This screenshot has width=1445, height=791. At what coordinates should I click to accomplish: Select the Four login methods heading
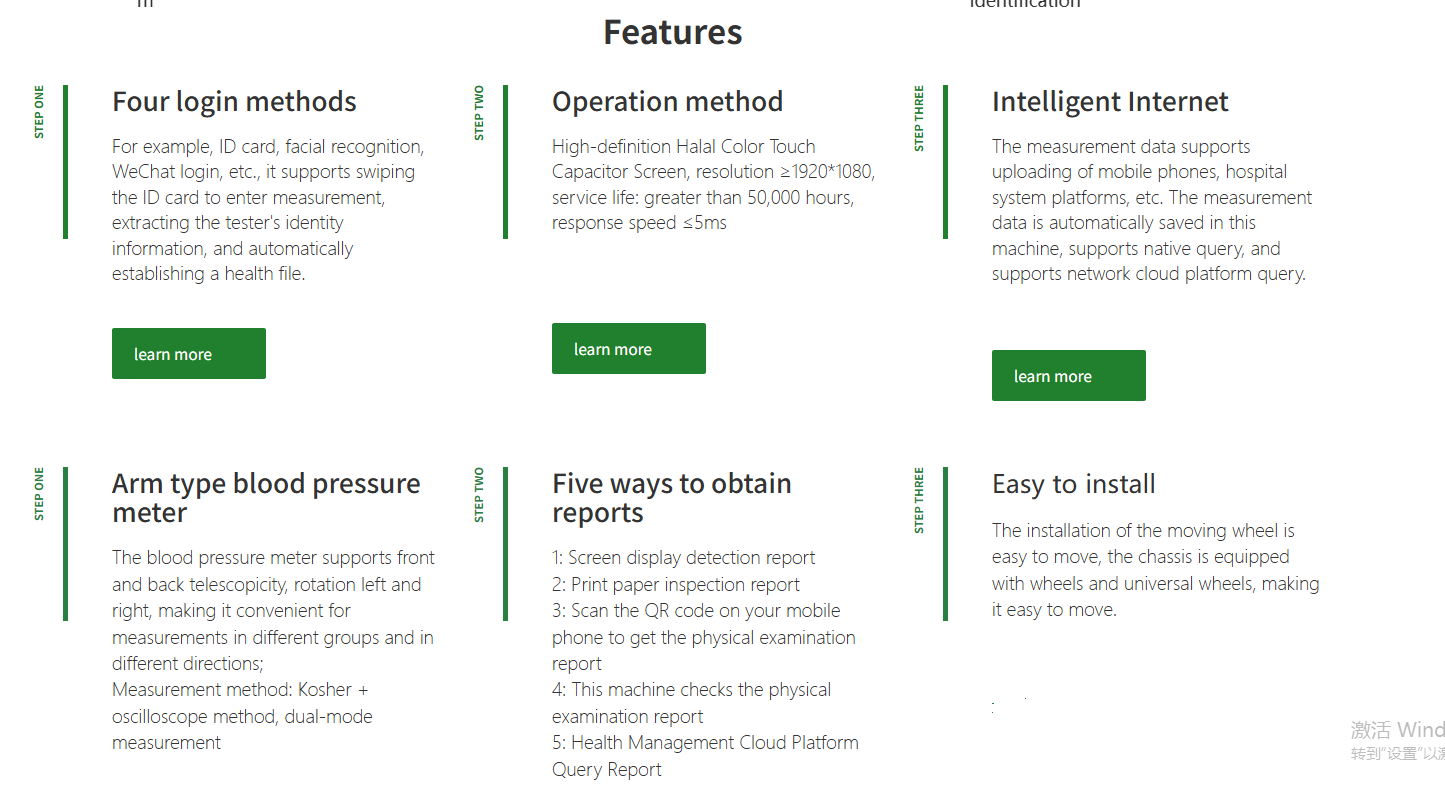234,102
